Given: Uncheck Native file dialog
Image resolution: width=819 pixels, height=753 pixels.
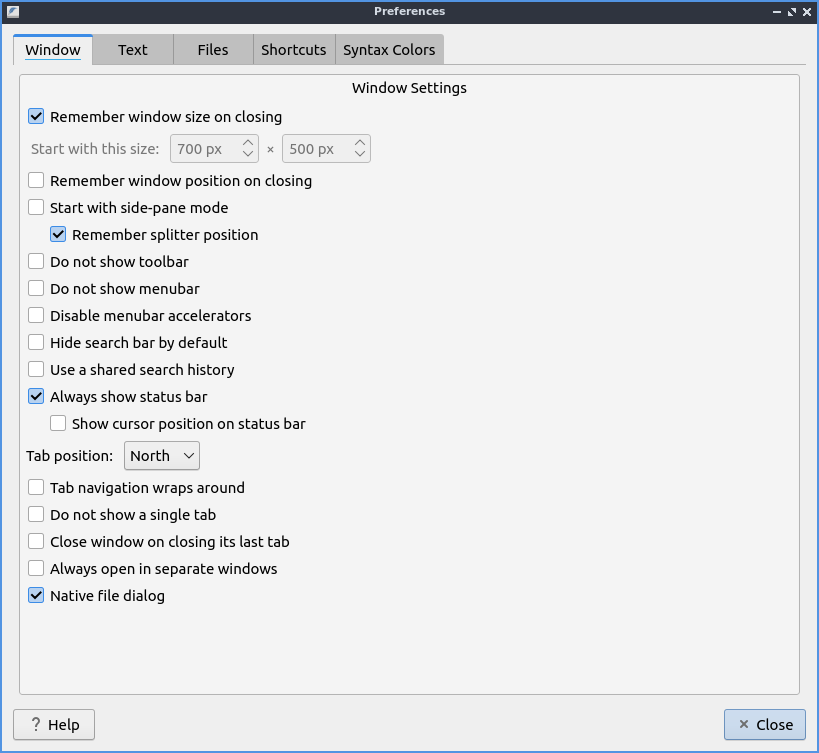Looking at the screenshot, I should point(37,596).
